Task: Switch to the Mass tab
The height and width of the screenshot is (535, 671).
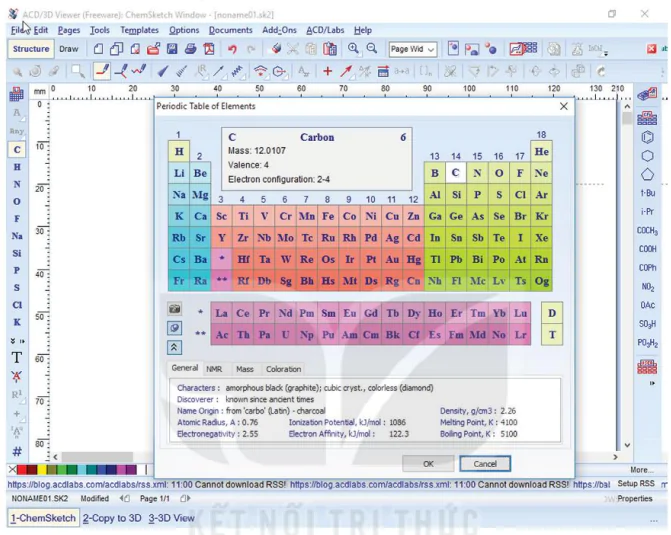Action: pyautogui.click(x=245, y=369)
